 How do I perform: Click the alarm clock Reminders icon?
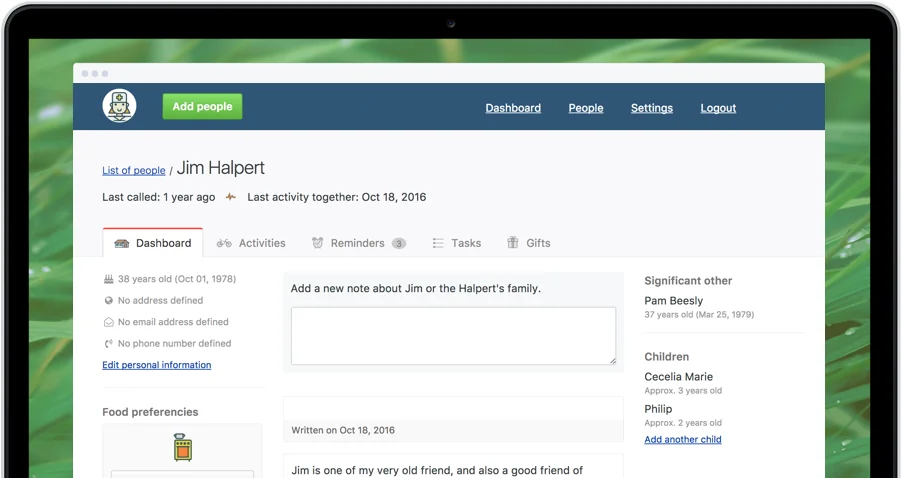coord(318,243)
